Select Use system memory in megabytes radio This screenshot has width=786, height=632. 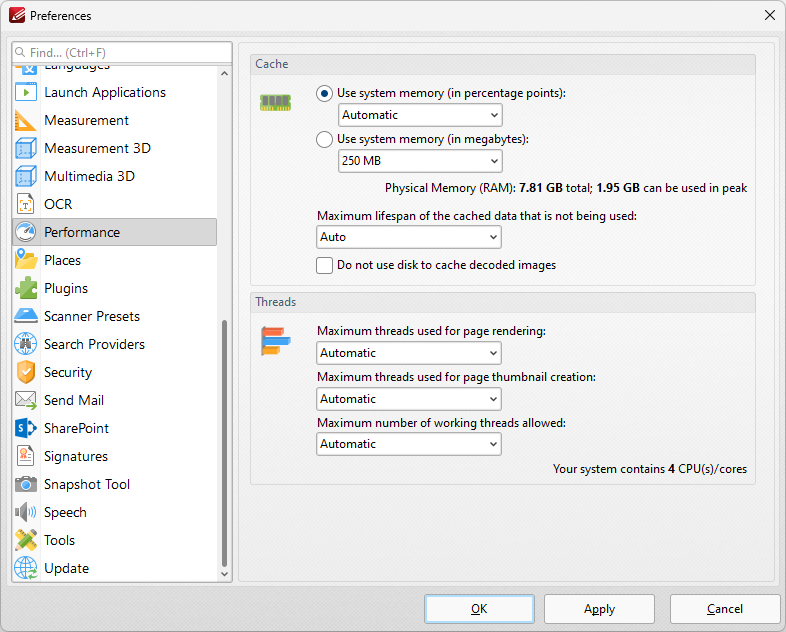pos(324,139)
